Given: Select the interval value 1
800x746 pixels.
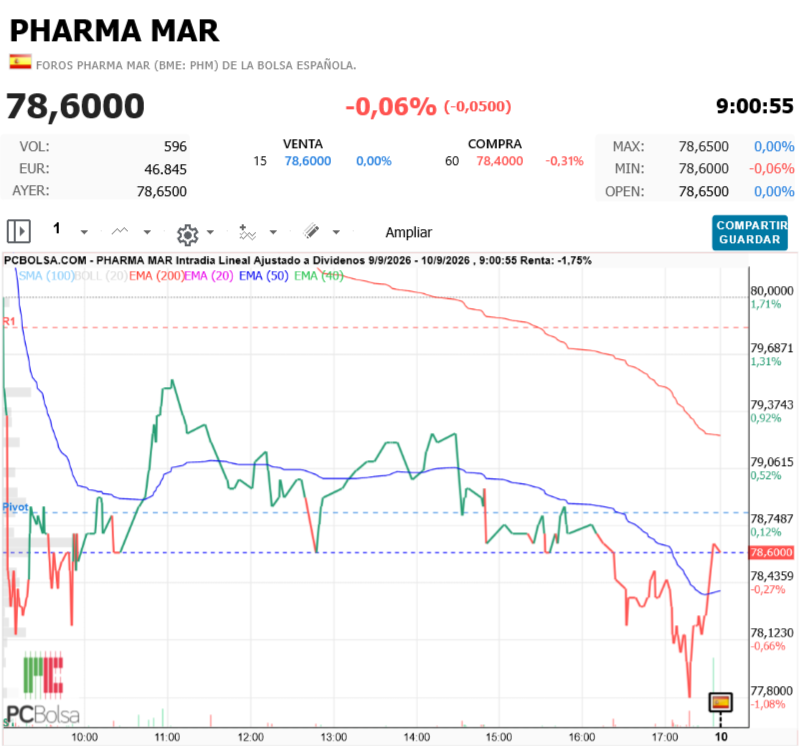Looking at the screenshot, I should coord(57,228).
